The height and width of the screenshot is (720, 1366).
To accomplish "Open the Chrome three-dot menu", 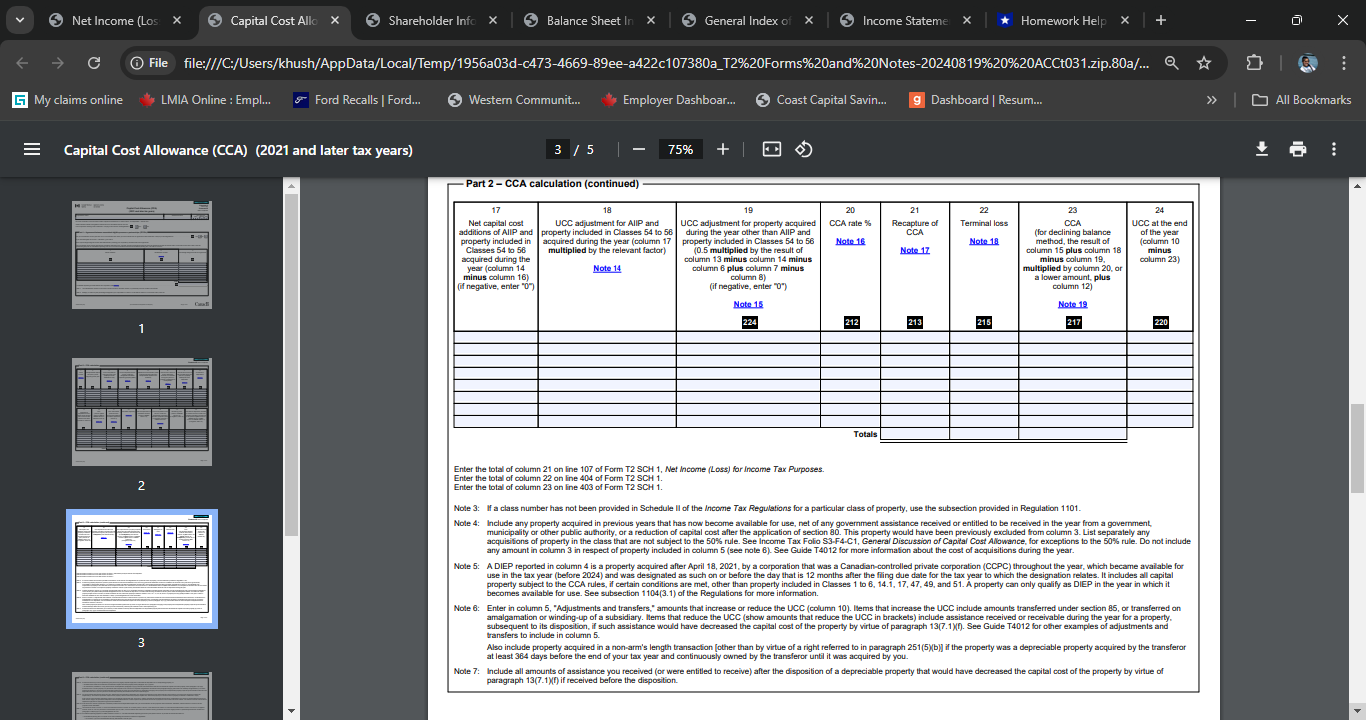I will [x=1344, y=63].
